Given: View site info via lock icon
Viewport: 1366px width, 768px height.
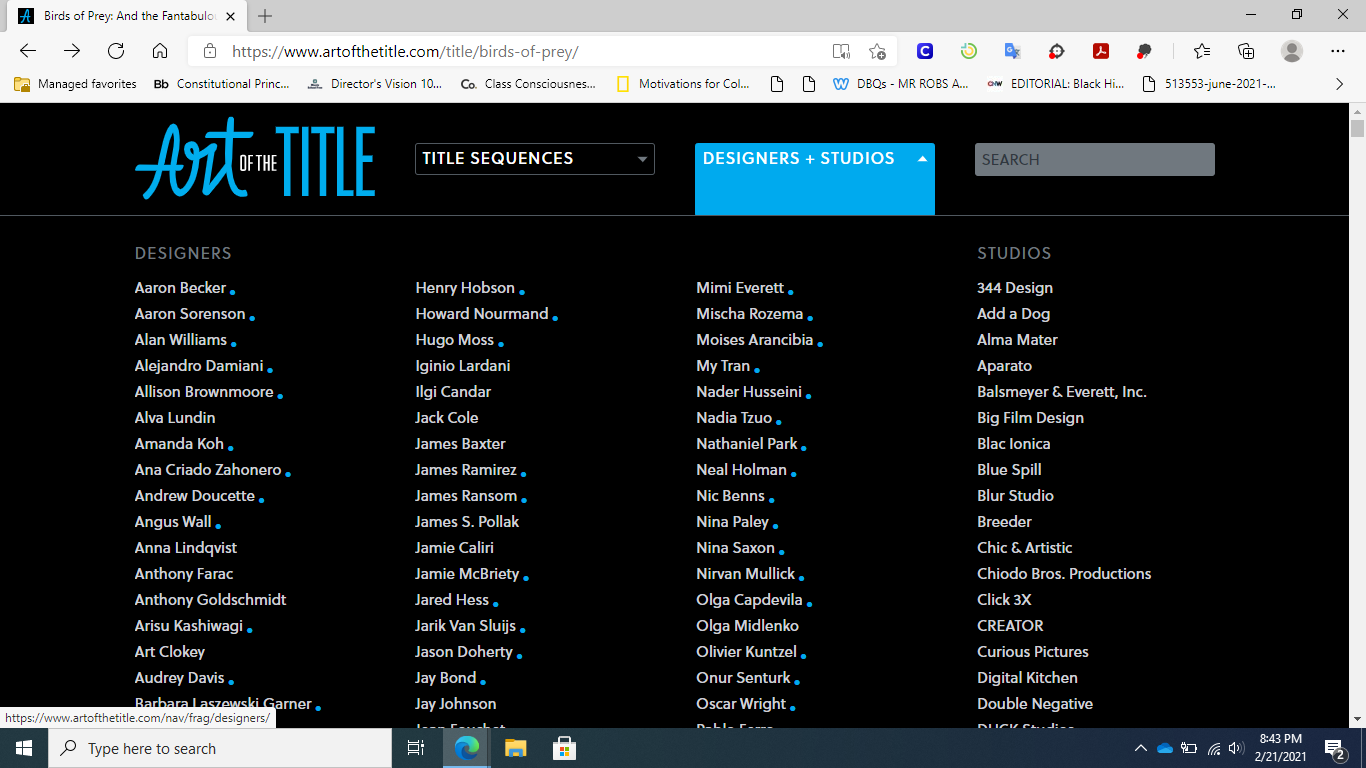Looking at the screenshot, I should pyautogui.click(x=210, y=51).
